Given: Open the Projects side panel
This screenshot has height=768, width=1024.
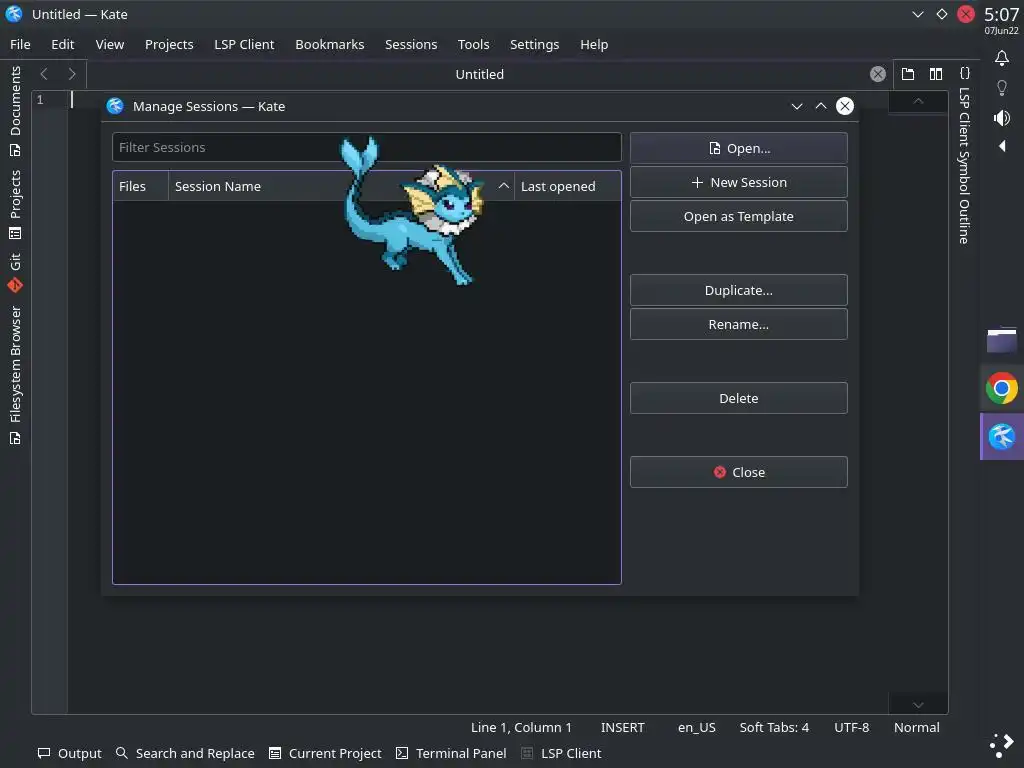Looking at the screenshot, I should 15,204.
